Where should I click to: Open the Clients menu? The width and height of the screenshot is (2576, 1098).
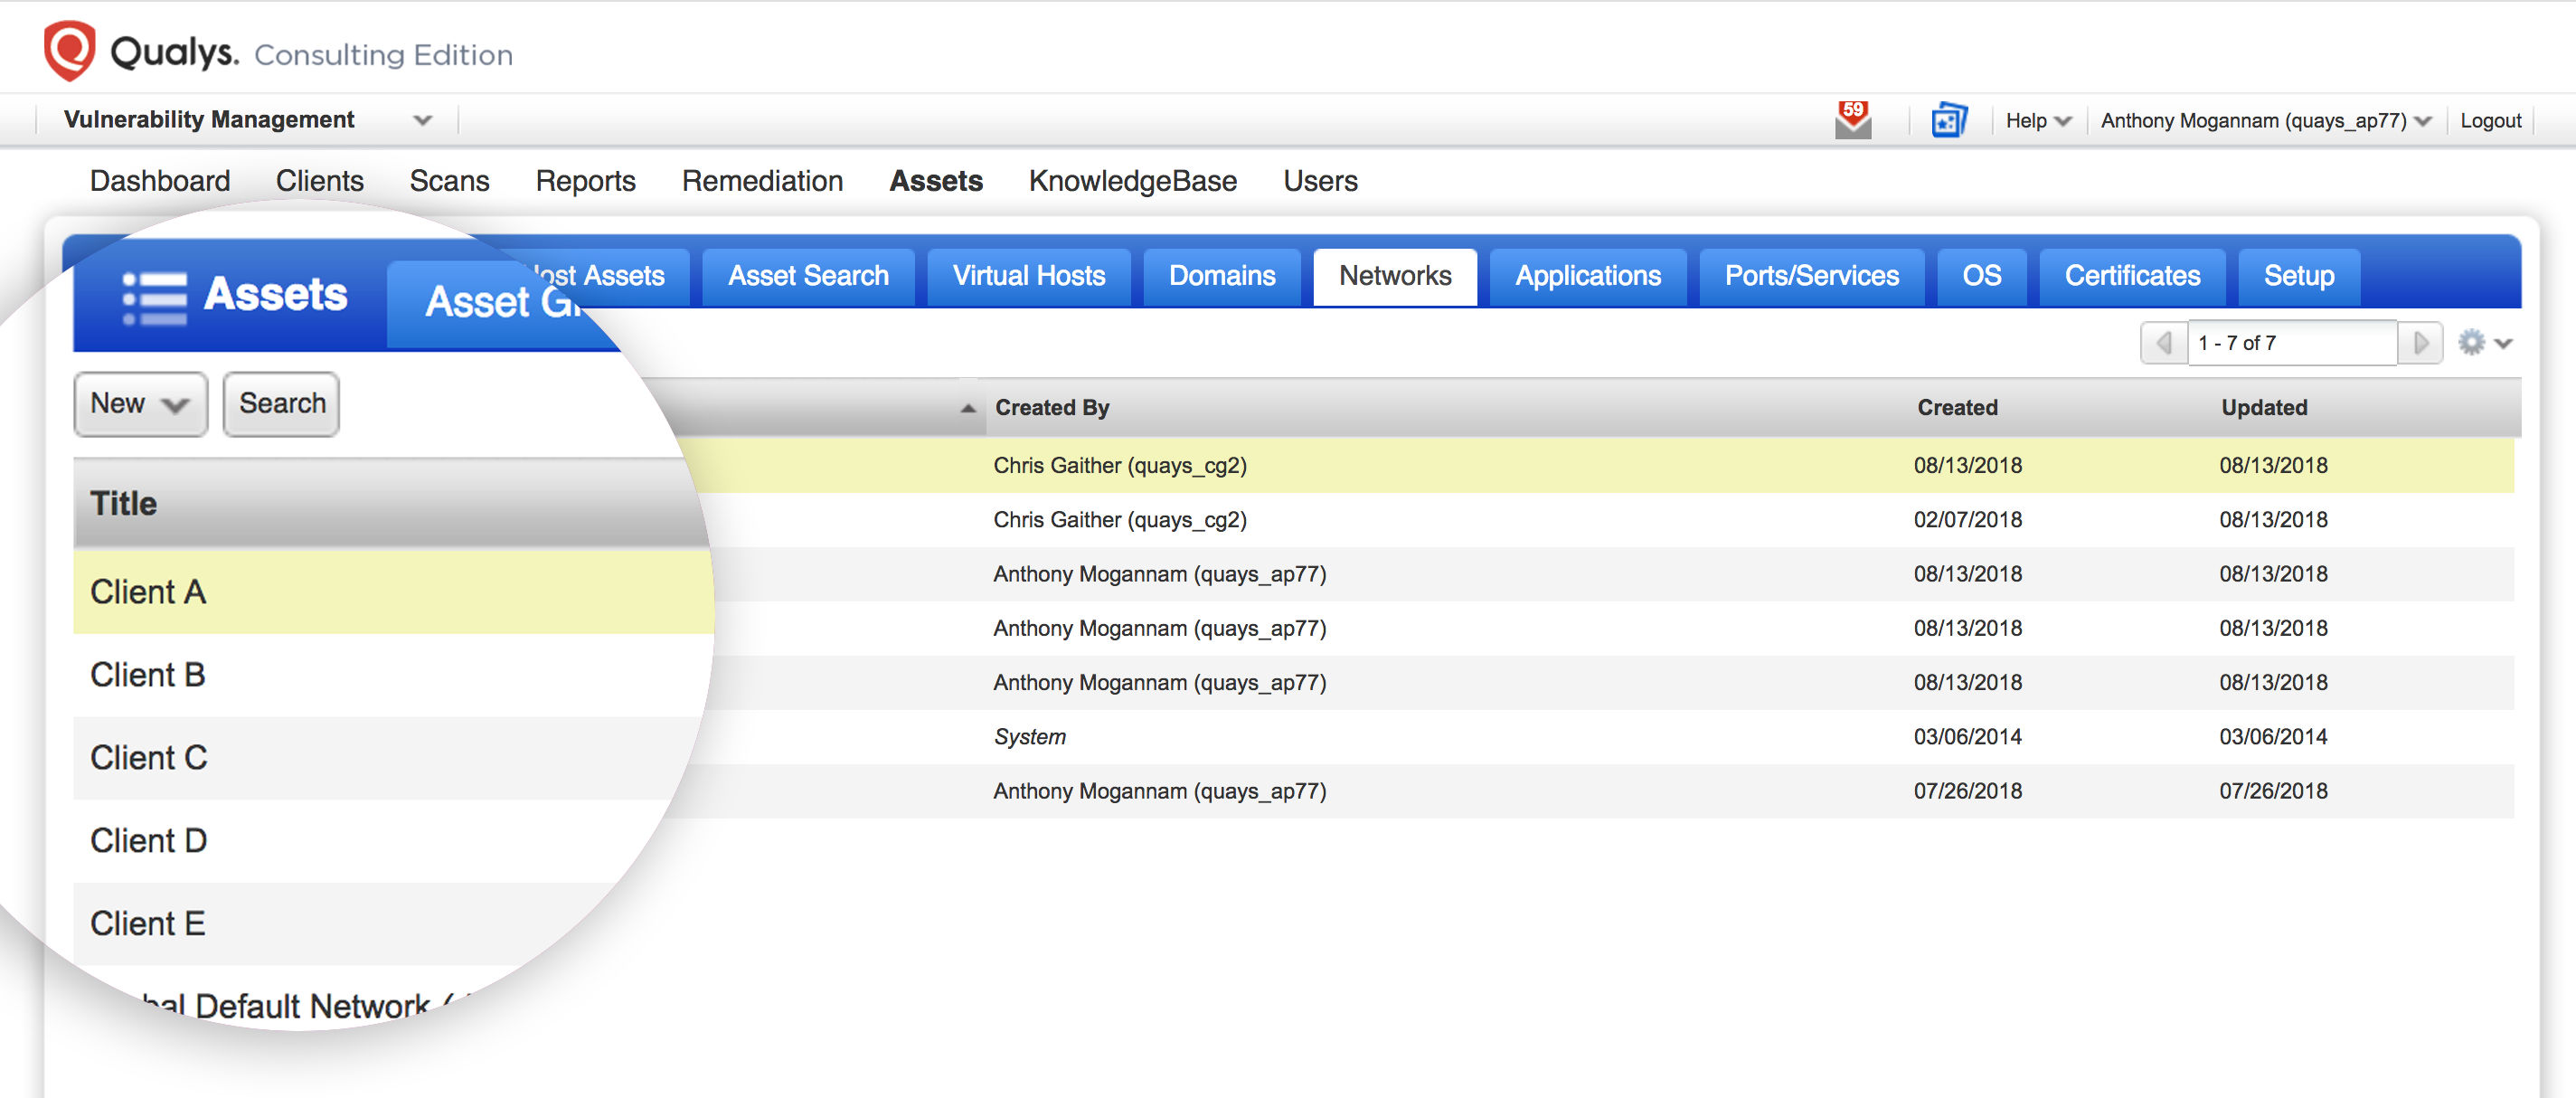(319, 181)
